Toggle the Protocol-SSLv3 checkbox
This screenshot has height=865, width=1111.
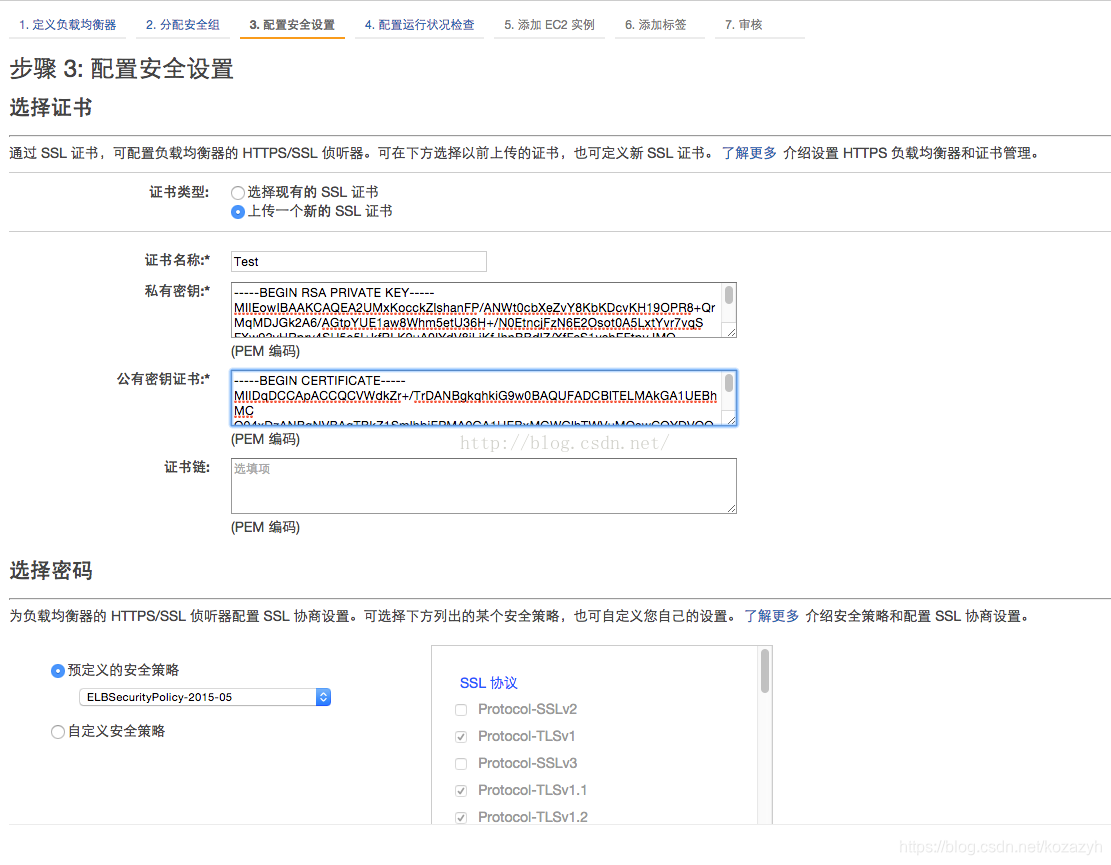(x=461, y=764)
